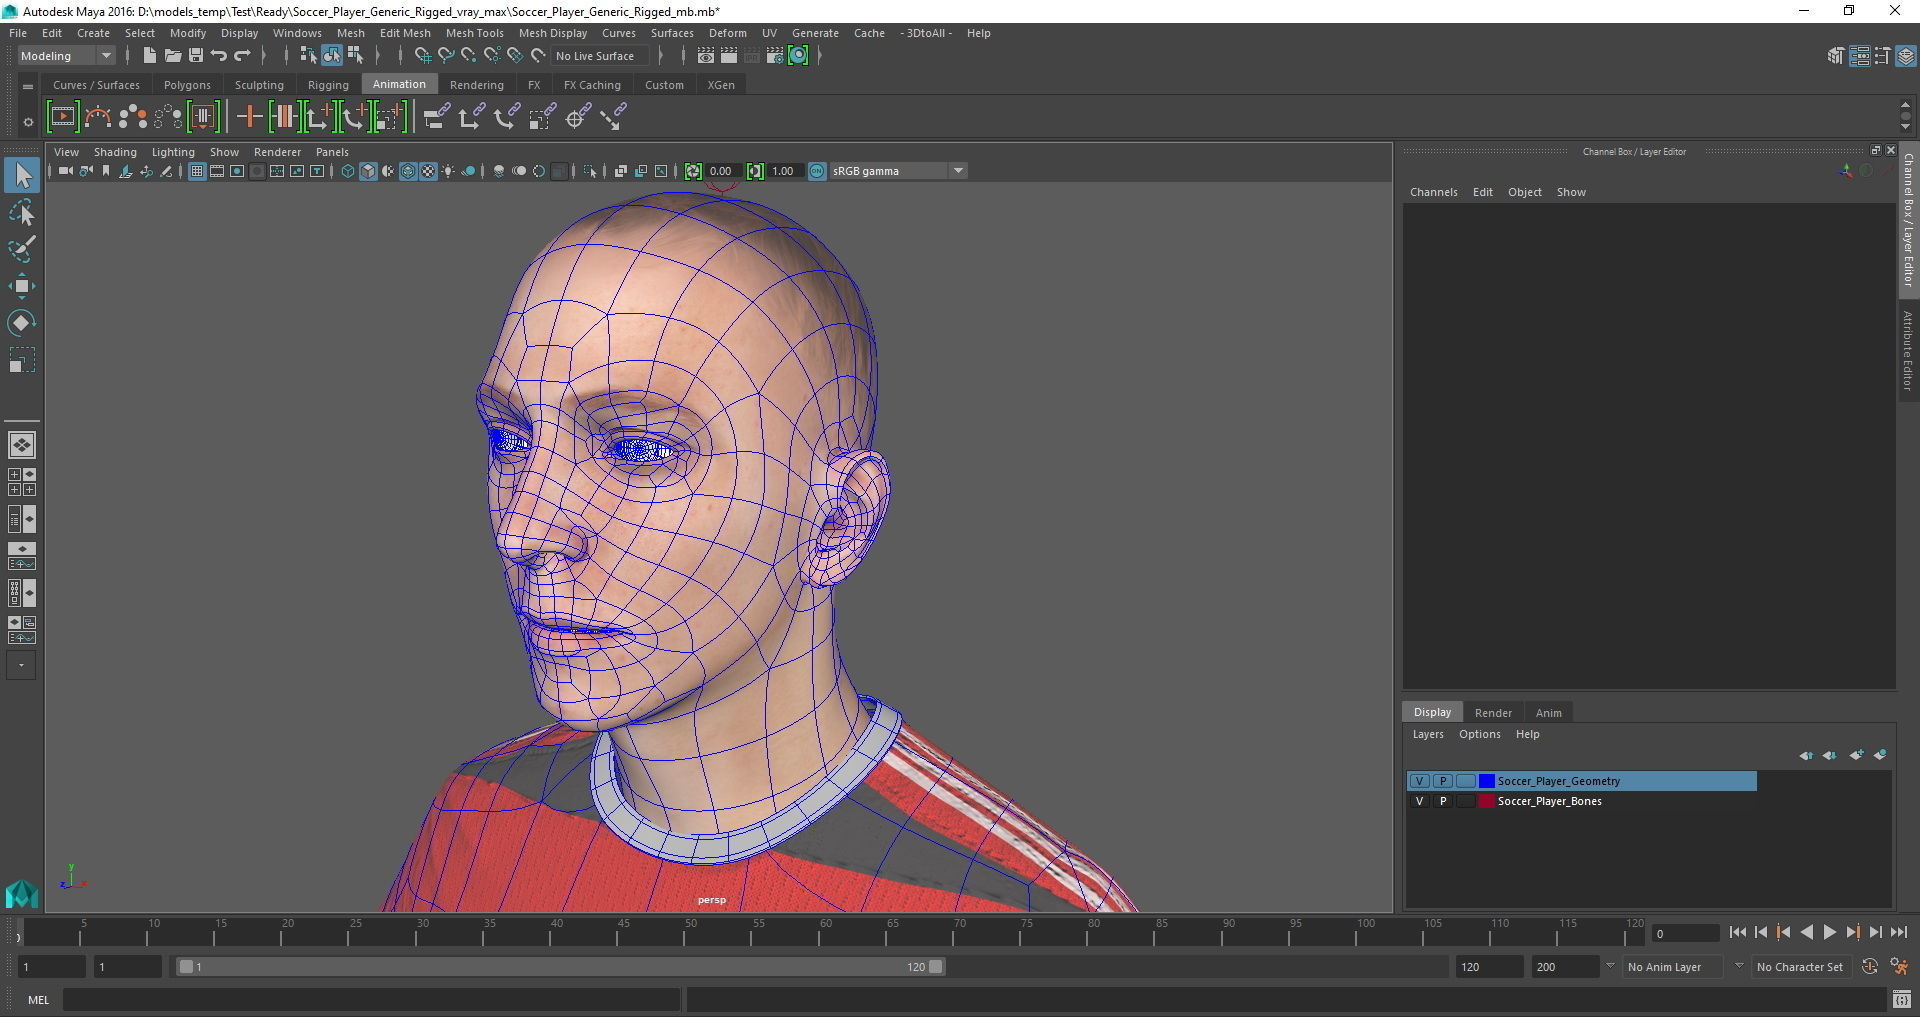The image size is (1920, 1017).
Task: Click the Select Camera viewport icon
Action: (x=65, y=171)
